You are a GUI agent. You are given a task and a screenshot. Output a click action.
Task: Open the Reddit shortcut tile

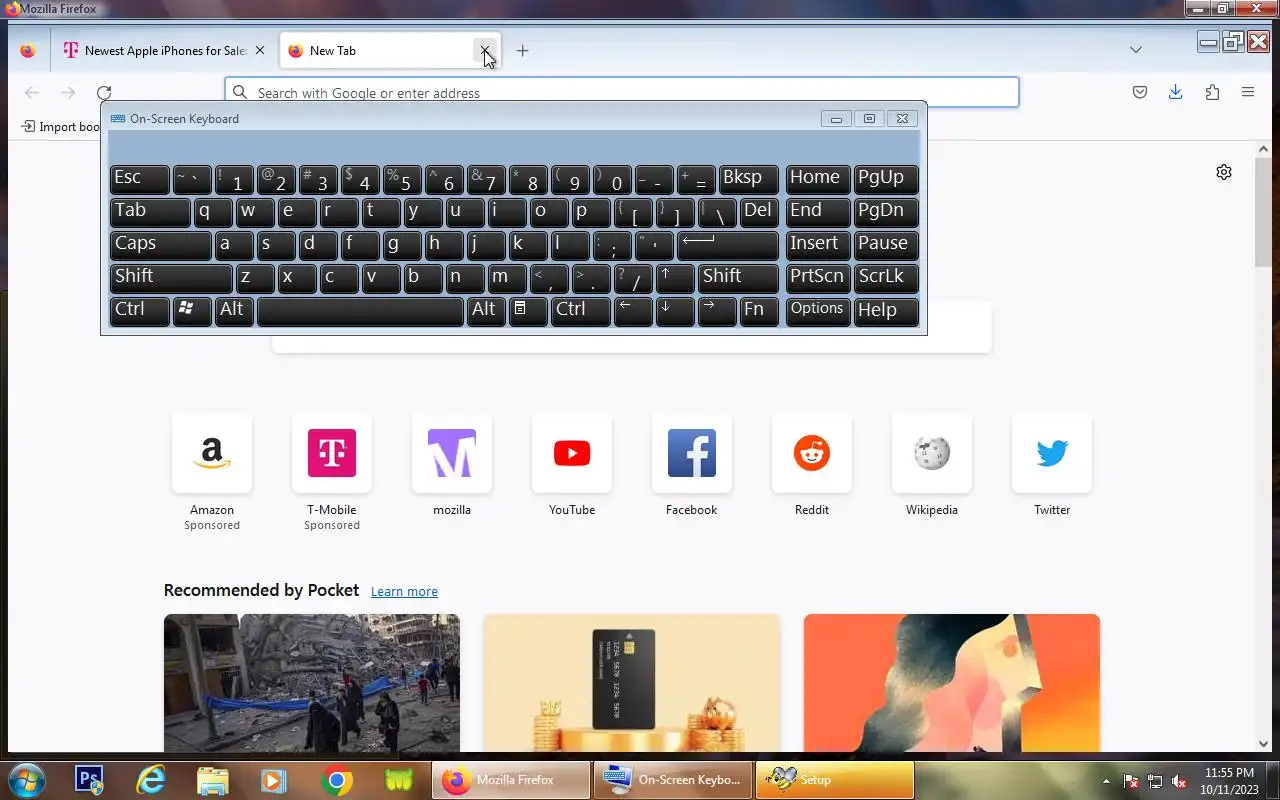tap(812, 453)
